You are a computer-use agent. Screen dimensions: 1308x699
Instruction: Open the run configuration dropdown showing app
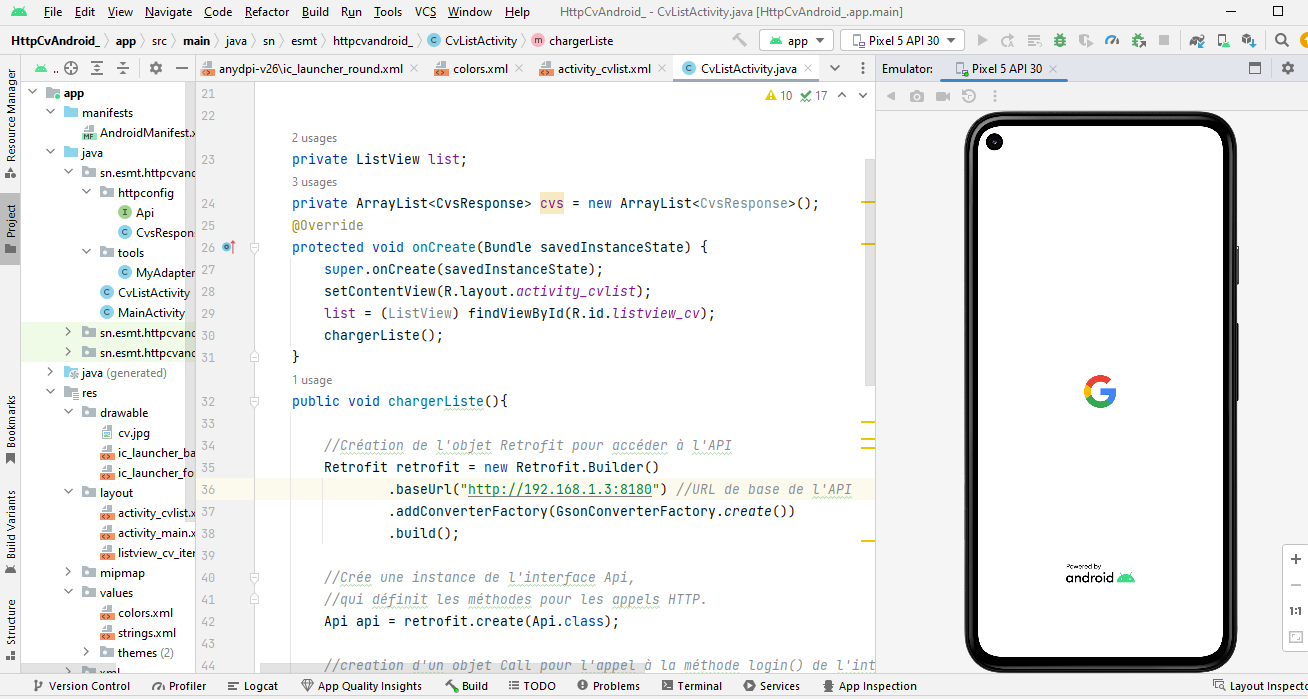(x=797, y=40)
